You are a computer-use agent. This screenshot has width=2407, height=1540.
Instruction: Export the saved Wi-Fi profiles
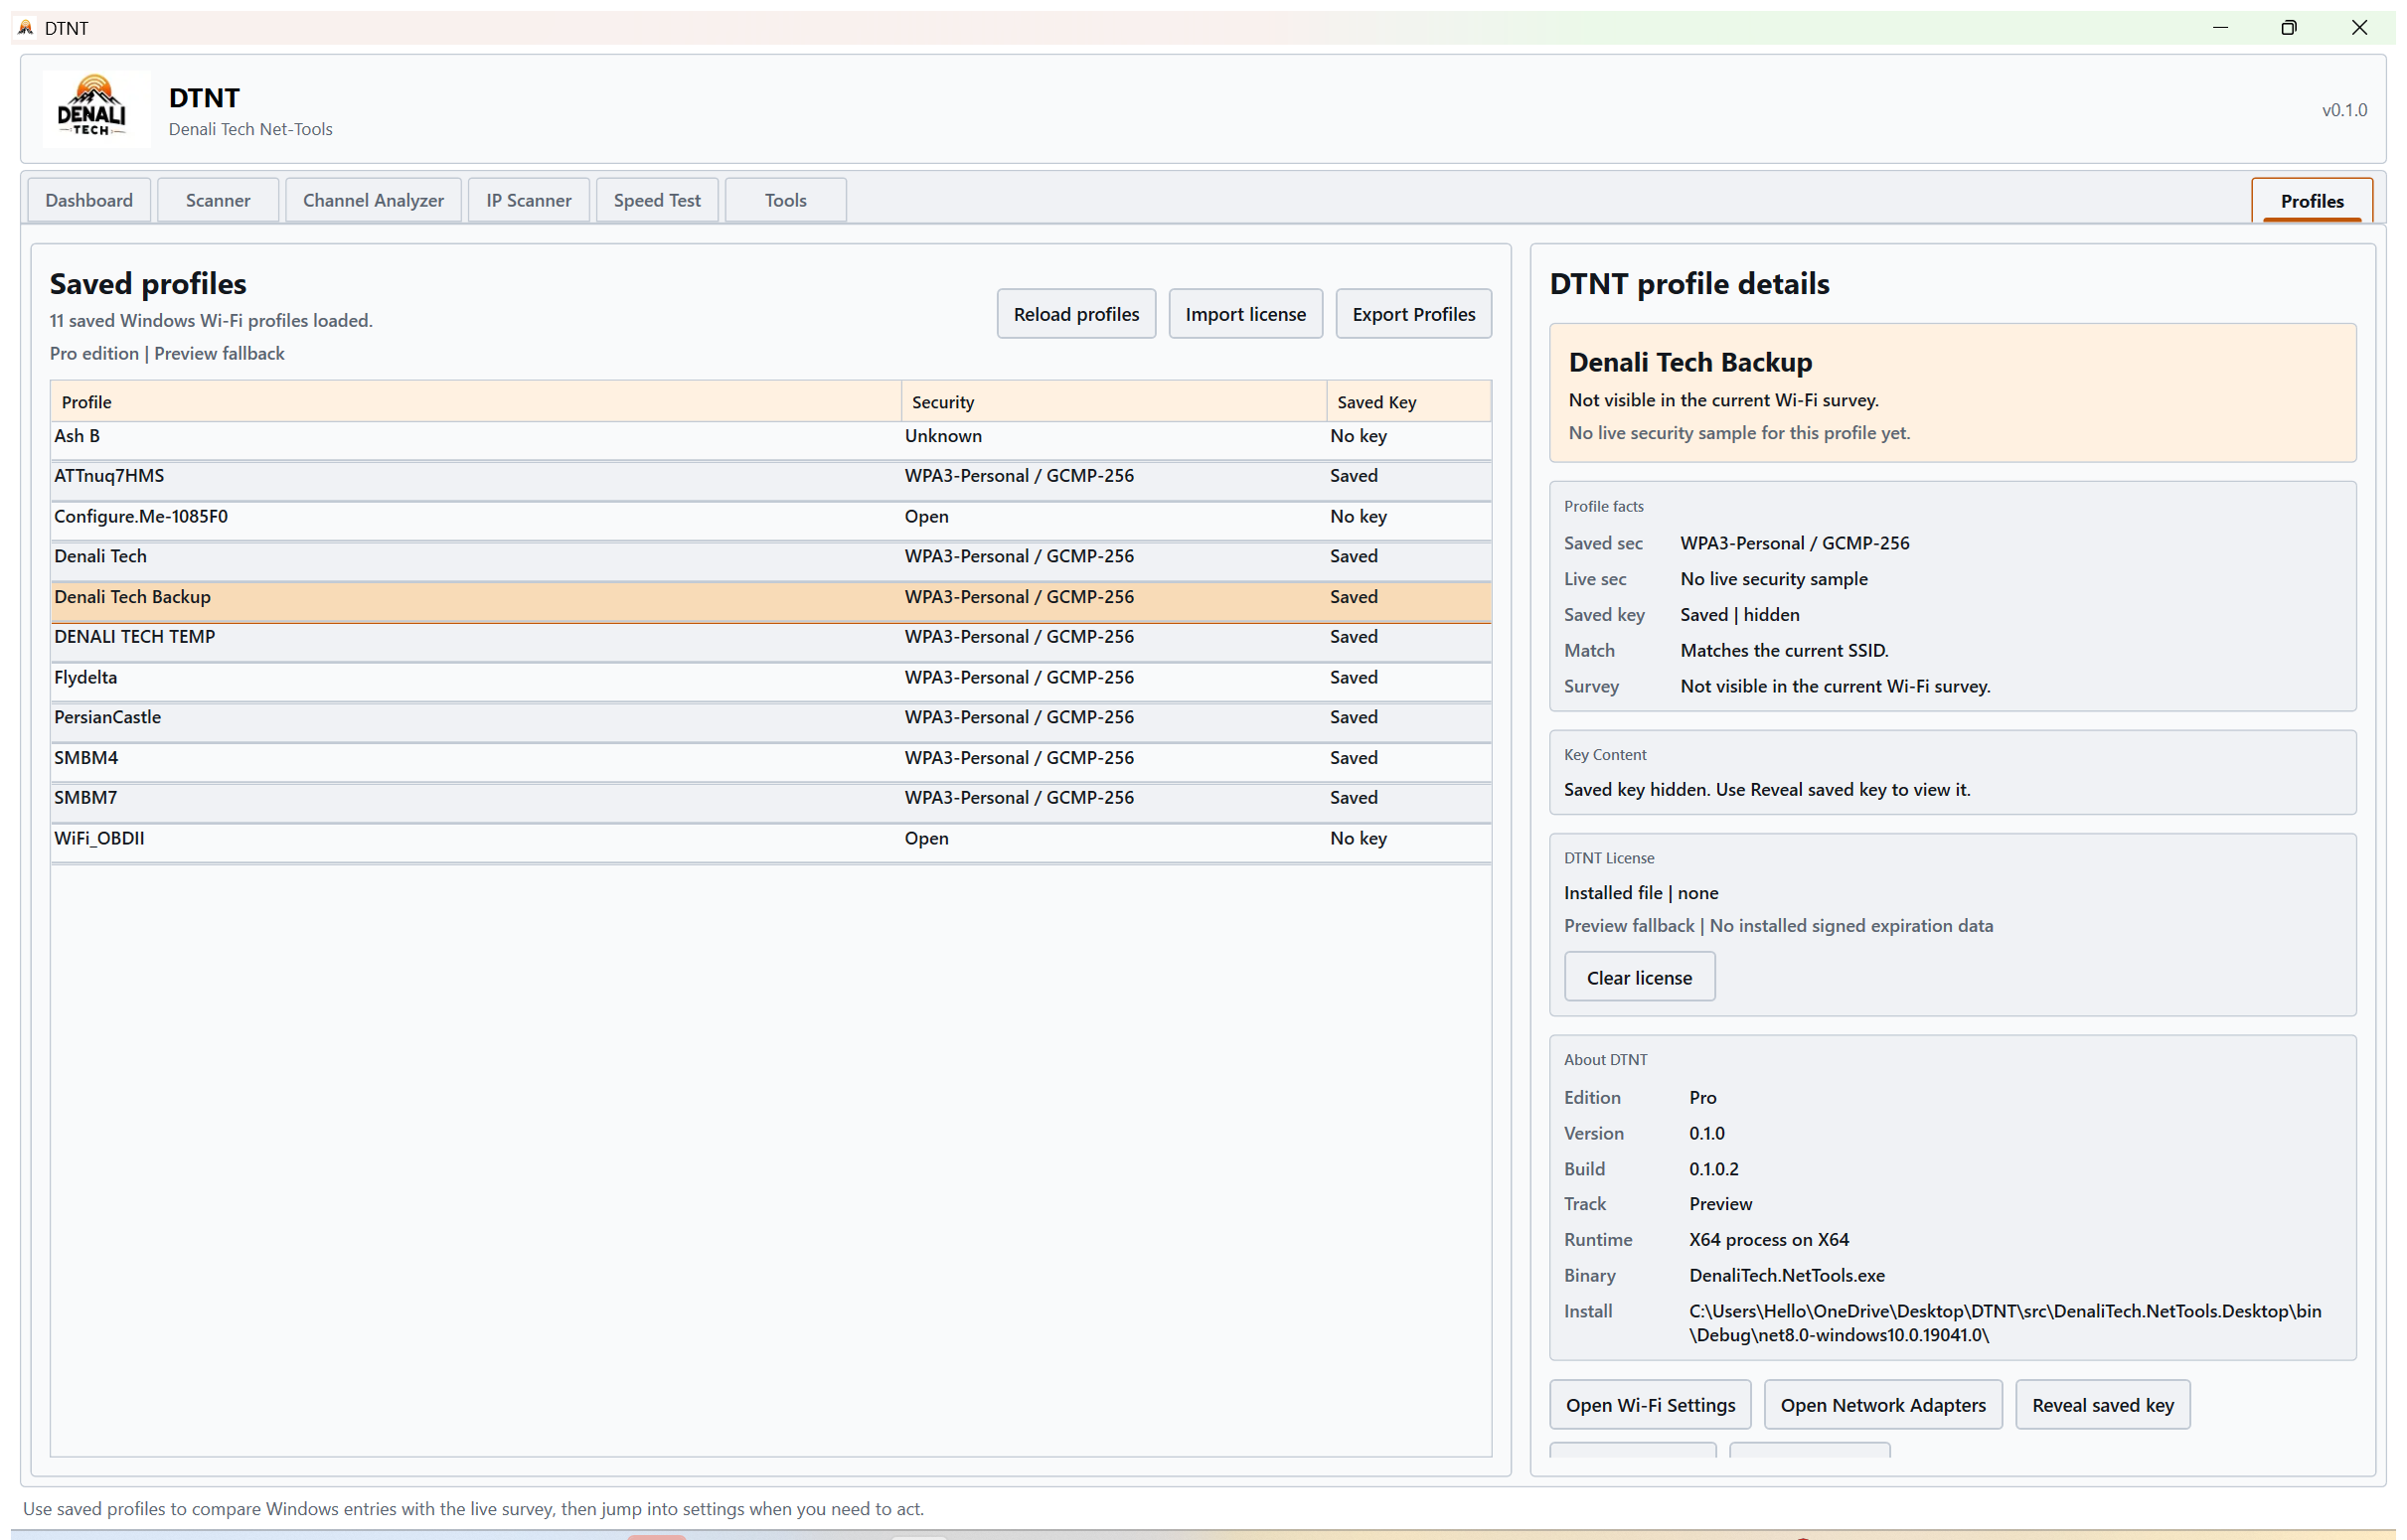pyautogui.click(x=1413, y=313)
